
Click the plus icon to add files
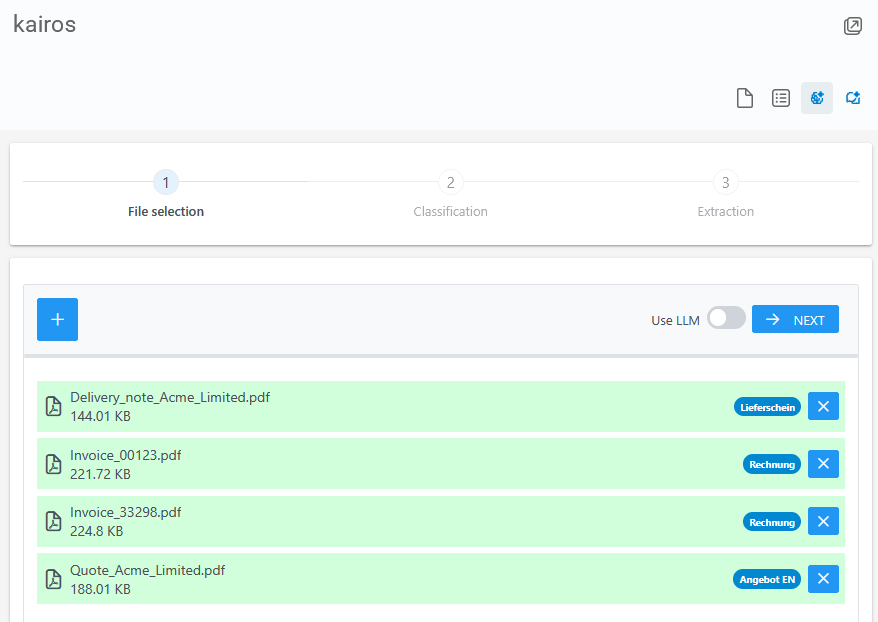coord(57,319)
